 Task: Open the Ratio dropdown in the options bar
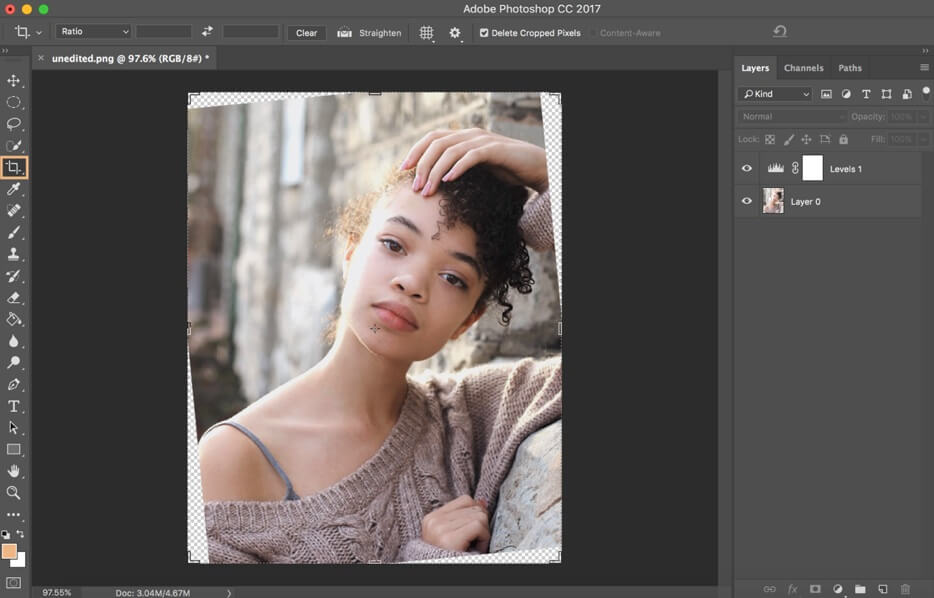pyautogui.click(x=92, y=31)
